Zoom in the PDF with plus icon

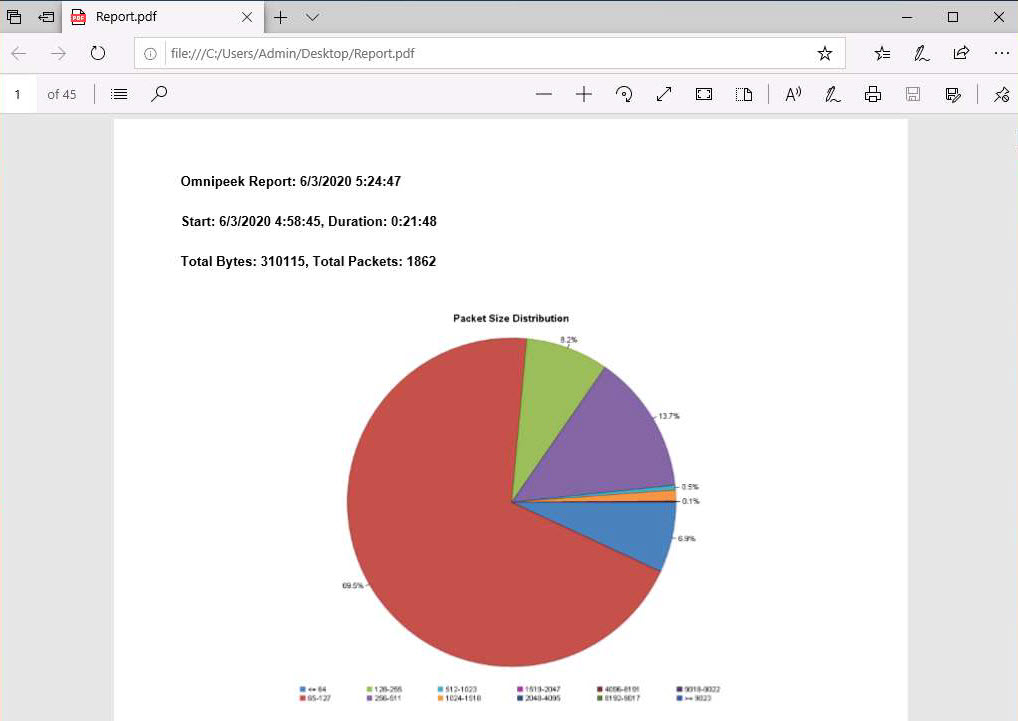click(x=584, y=95)
